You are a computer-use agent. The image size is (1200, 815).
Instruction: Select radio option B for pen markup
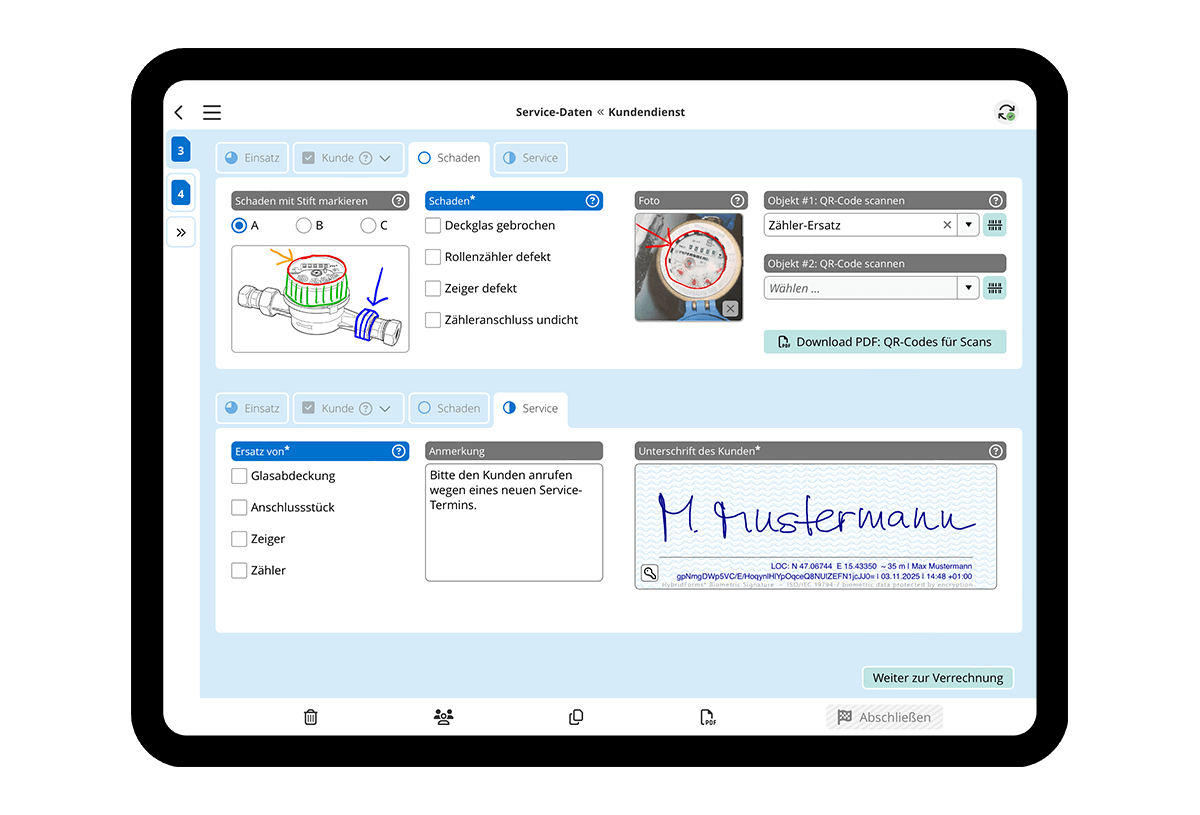(303, 225)
